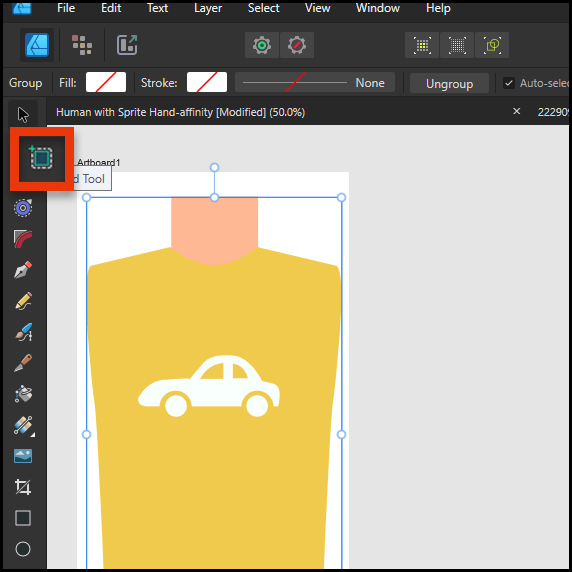Viewport: 572px width, 572px height.
Task: Select the Pen tool
Action: [x=23, y=270]
